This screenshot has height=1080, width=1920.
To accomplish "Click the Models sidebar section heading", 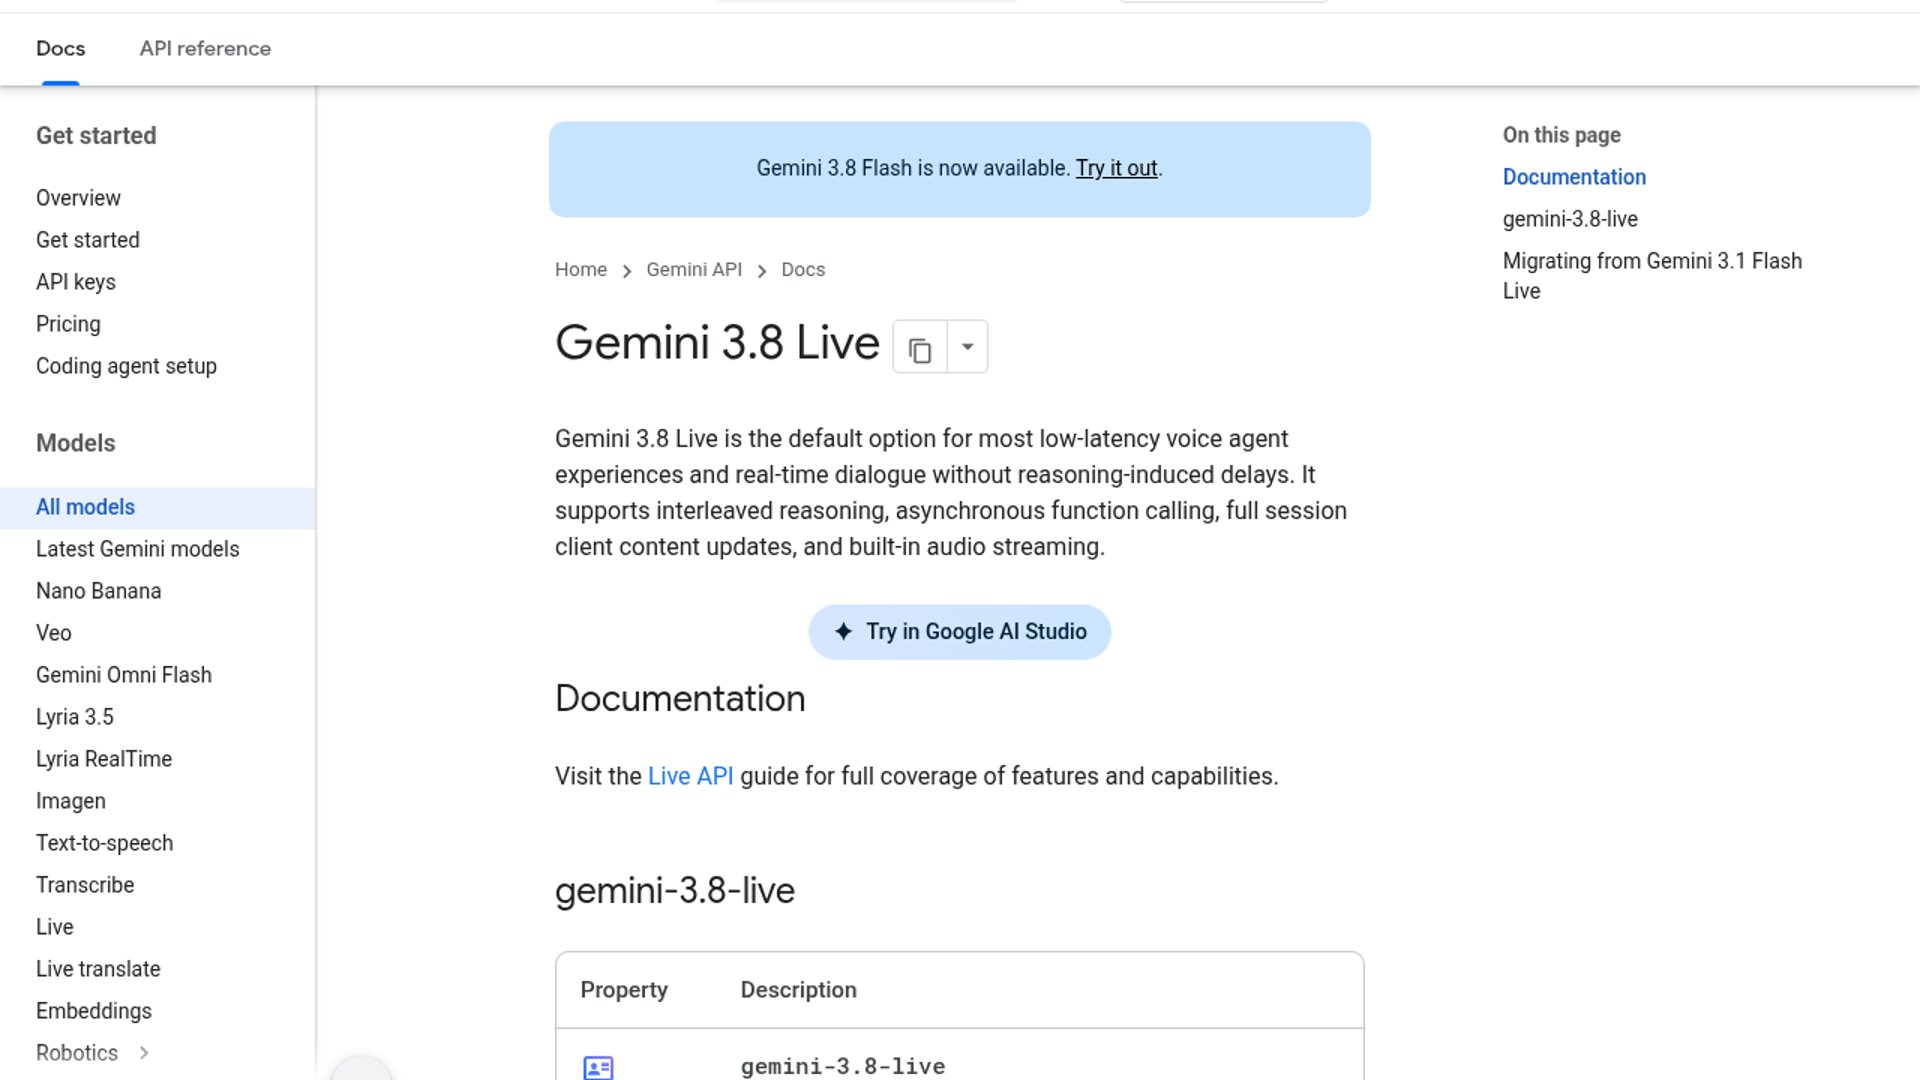I will pos(76,443).
